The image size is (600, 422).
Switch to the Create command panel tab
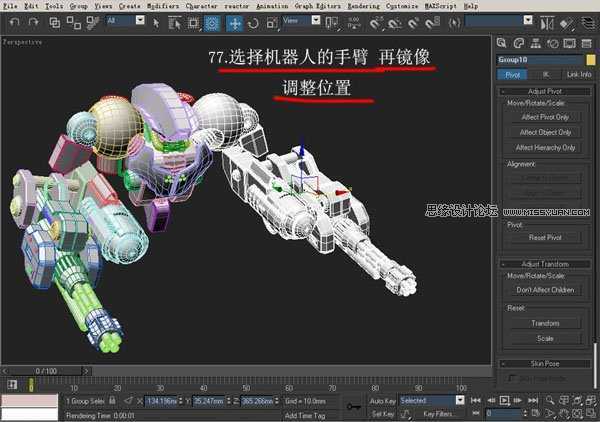(x=502, y=43)
